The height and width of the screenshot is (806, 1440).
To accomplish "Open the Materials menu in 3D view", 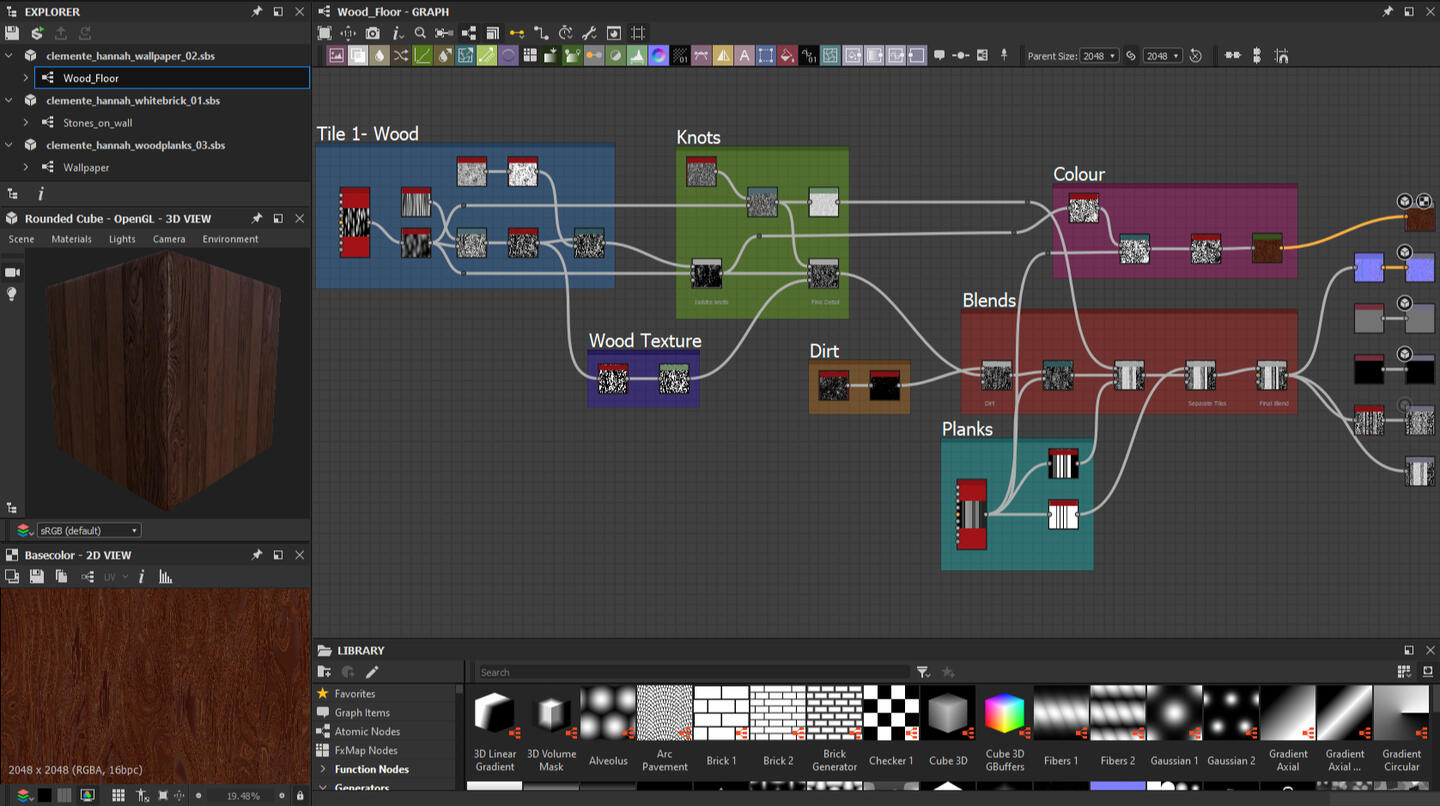I will (71, 239).
